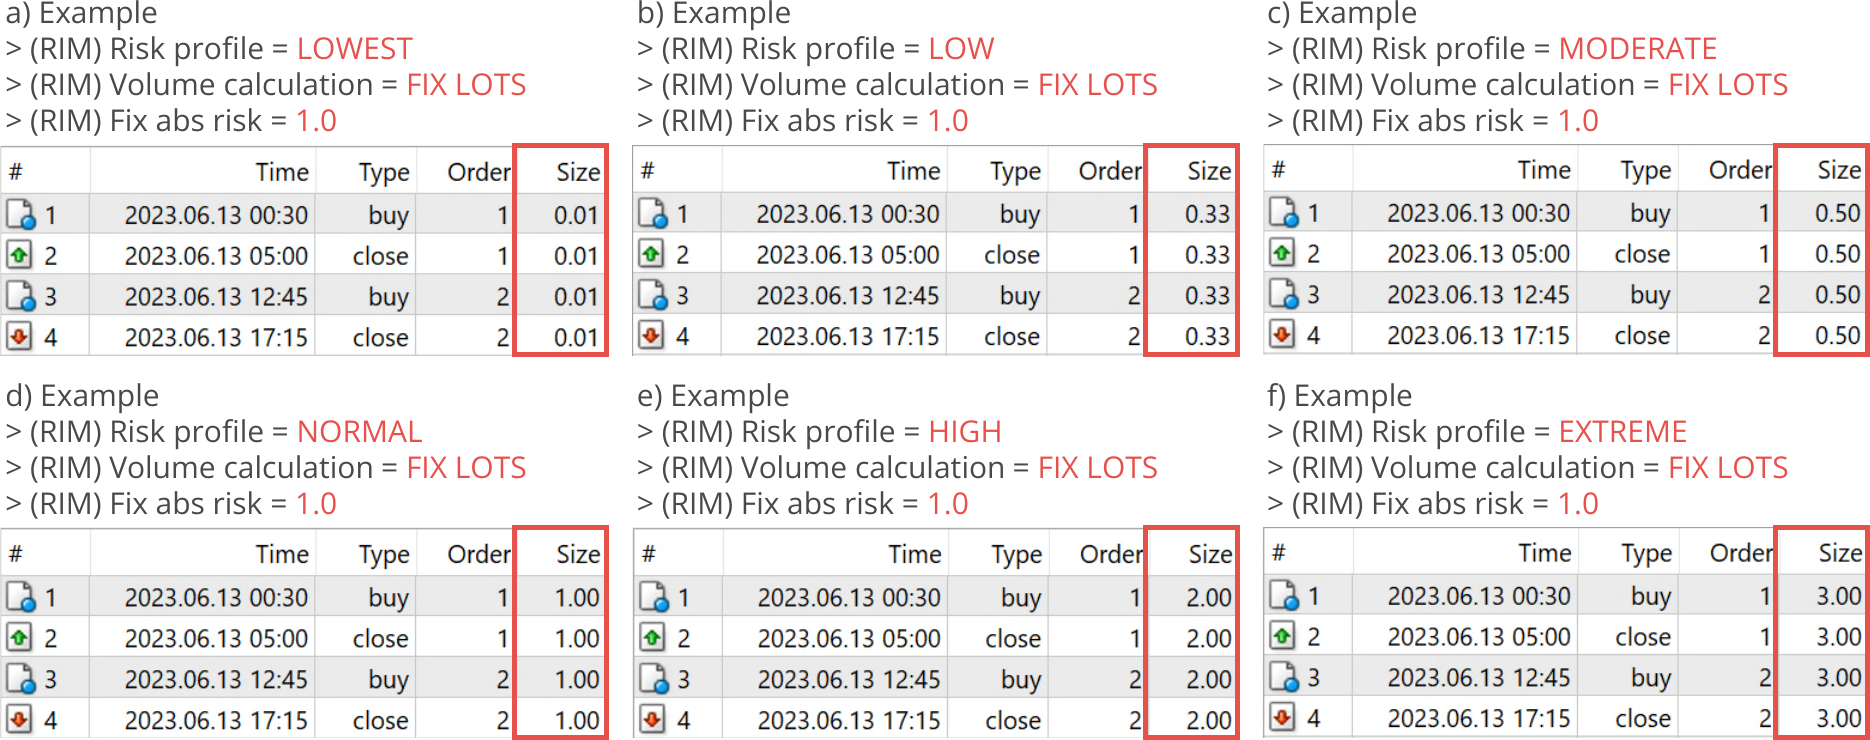Click the red down-arrow close icon in the 1.00-size table
Image resolution: width=1870 pixels, height=740 pixels.
[19, 719]
